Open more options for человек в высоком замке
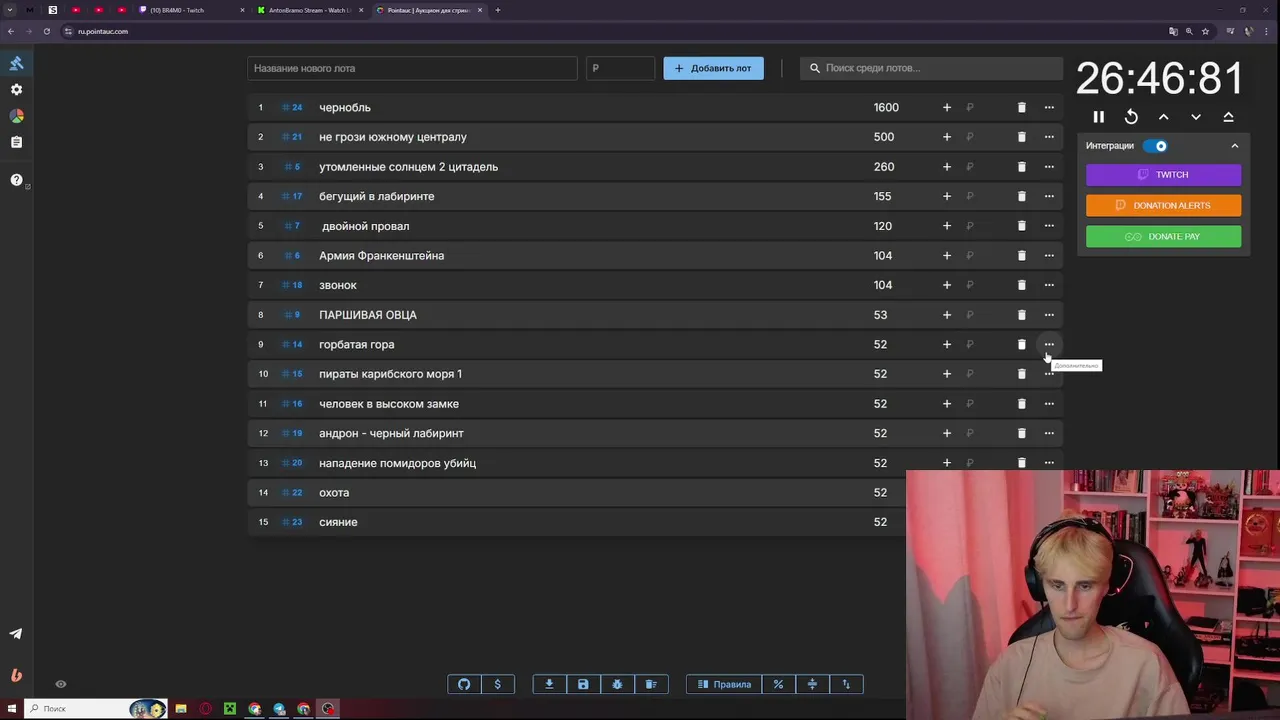This screenshot has height=720, width=1280. 1049,404
